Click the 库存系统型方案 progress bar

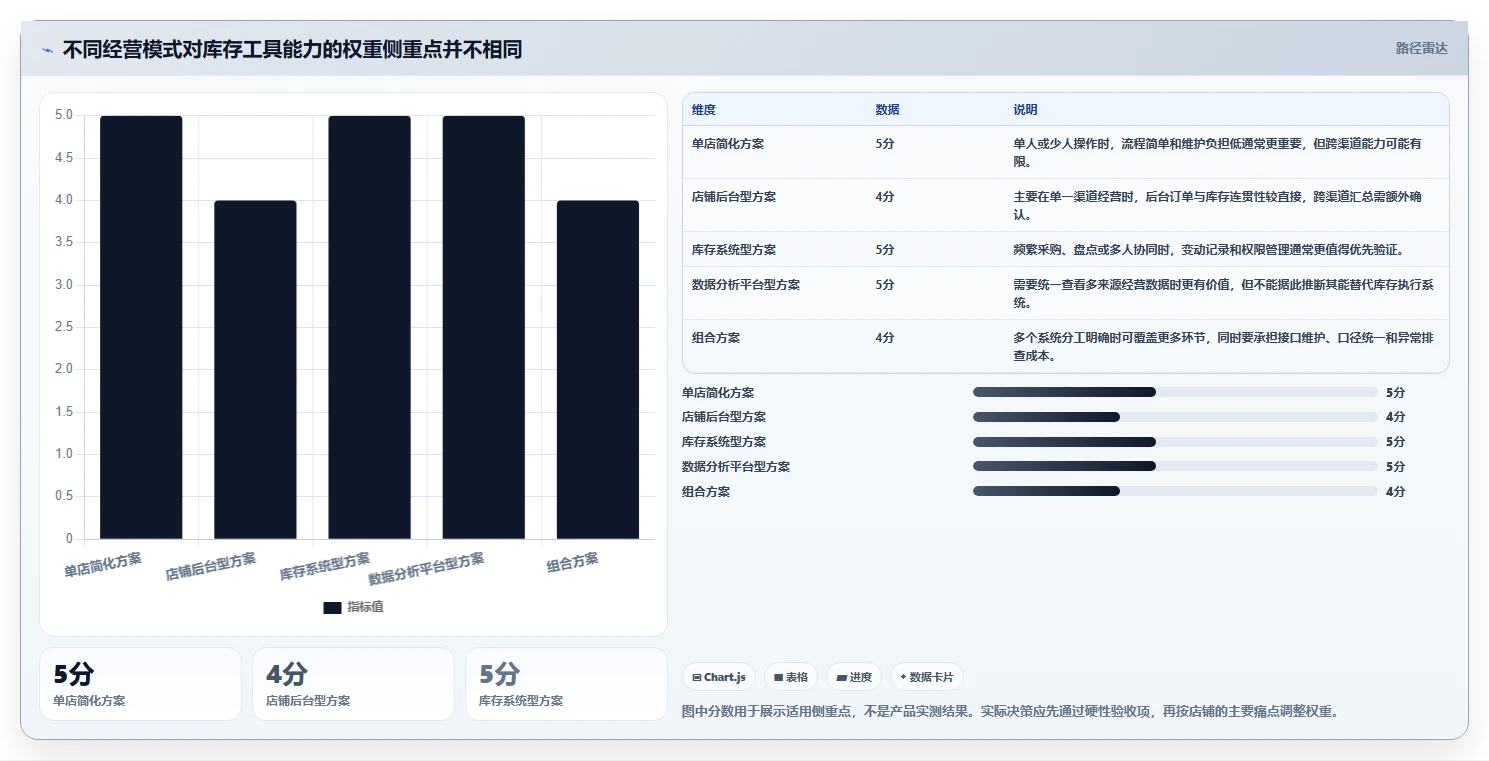point(1175,441)
